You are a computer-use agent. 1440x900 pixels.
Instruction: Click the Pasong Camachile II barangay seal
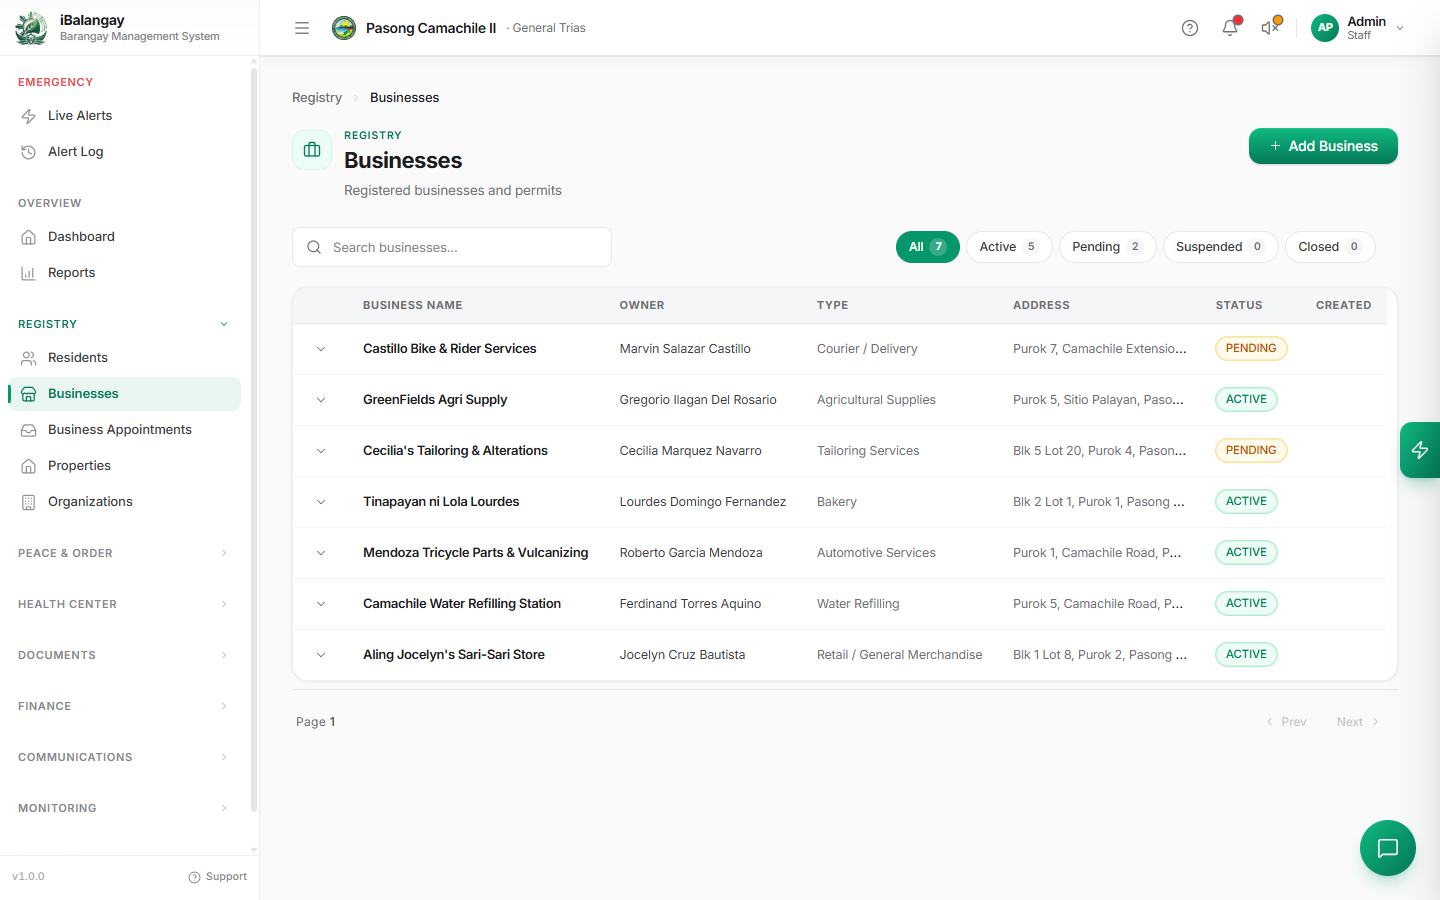344,28
